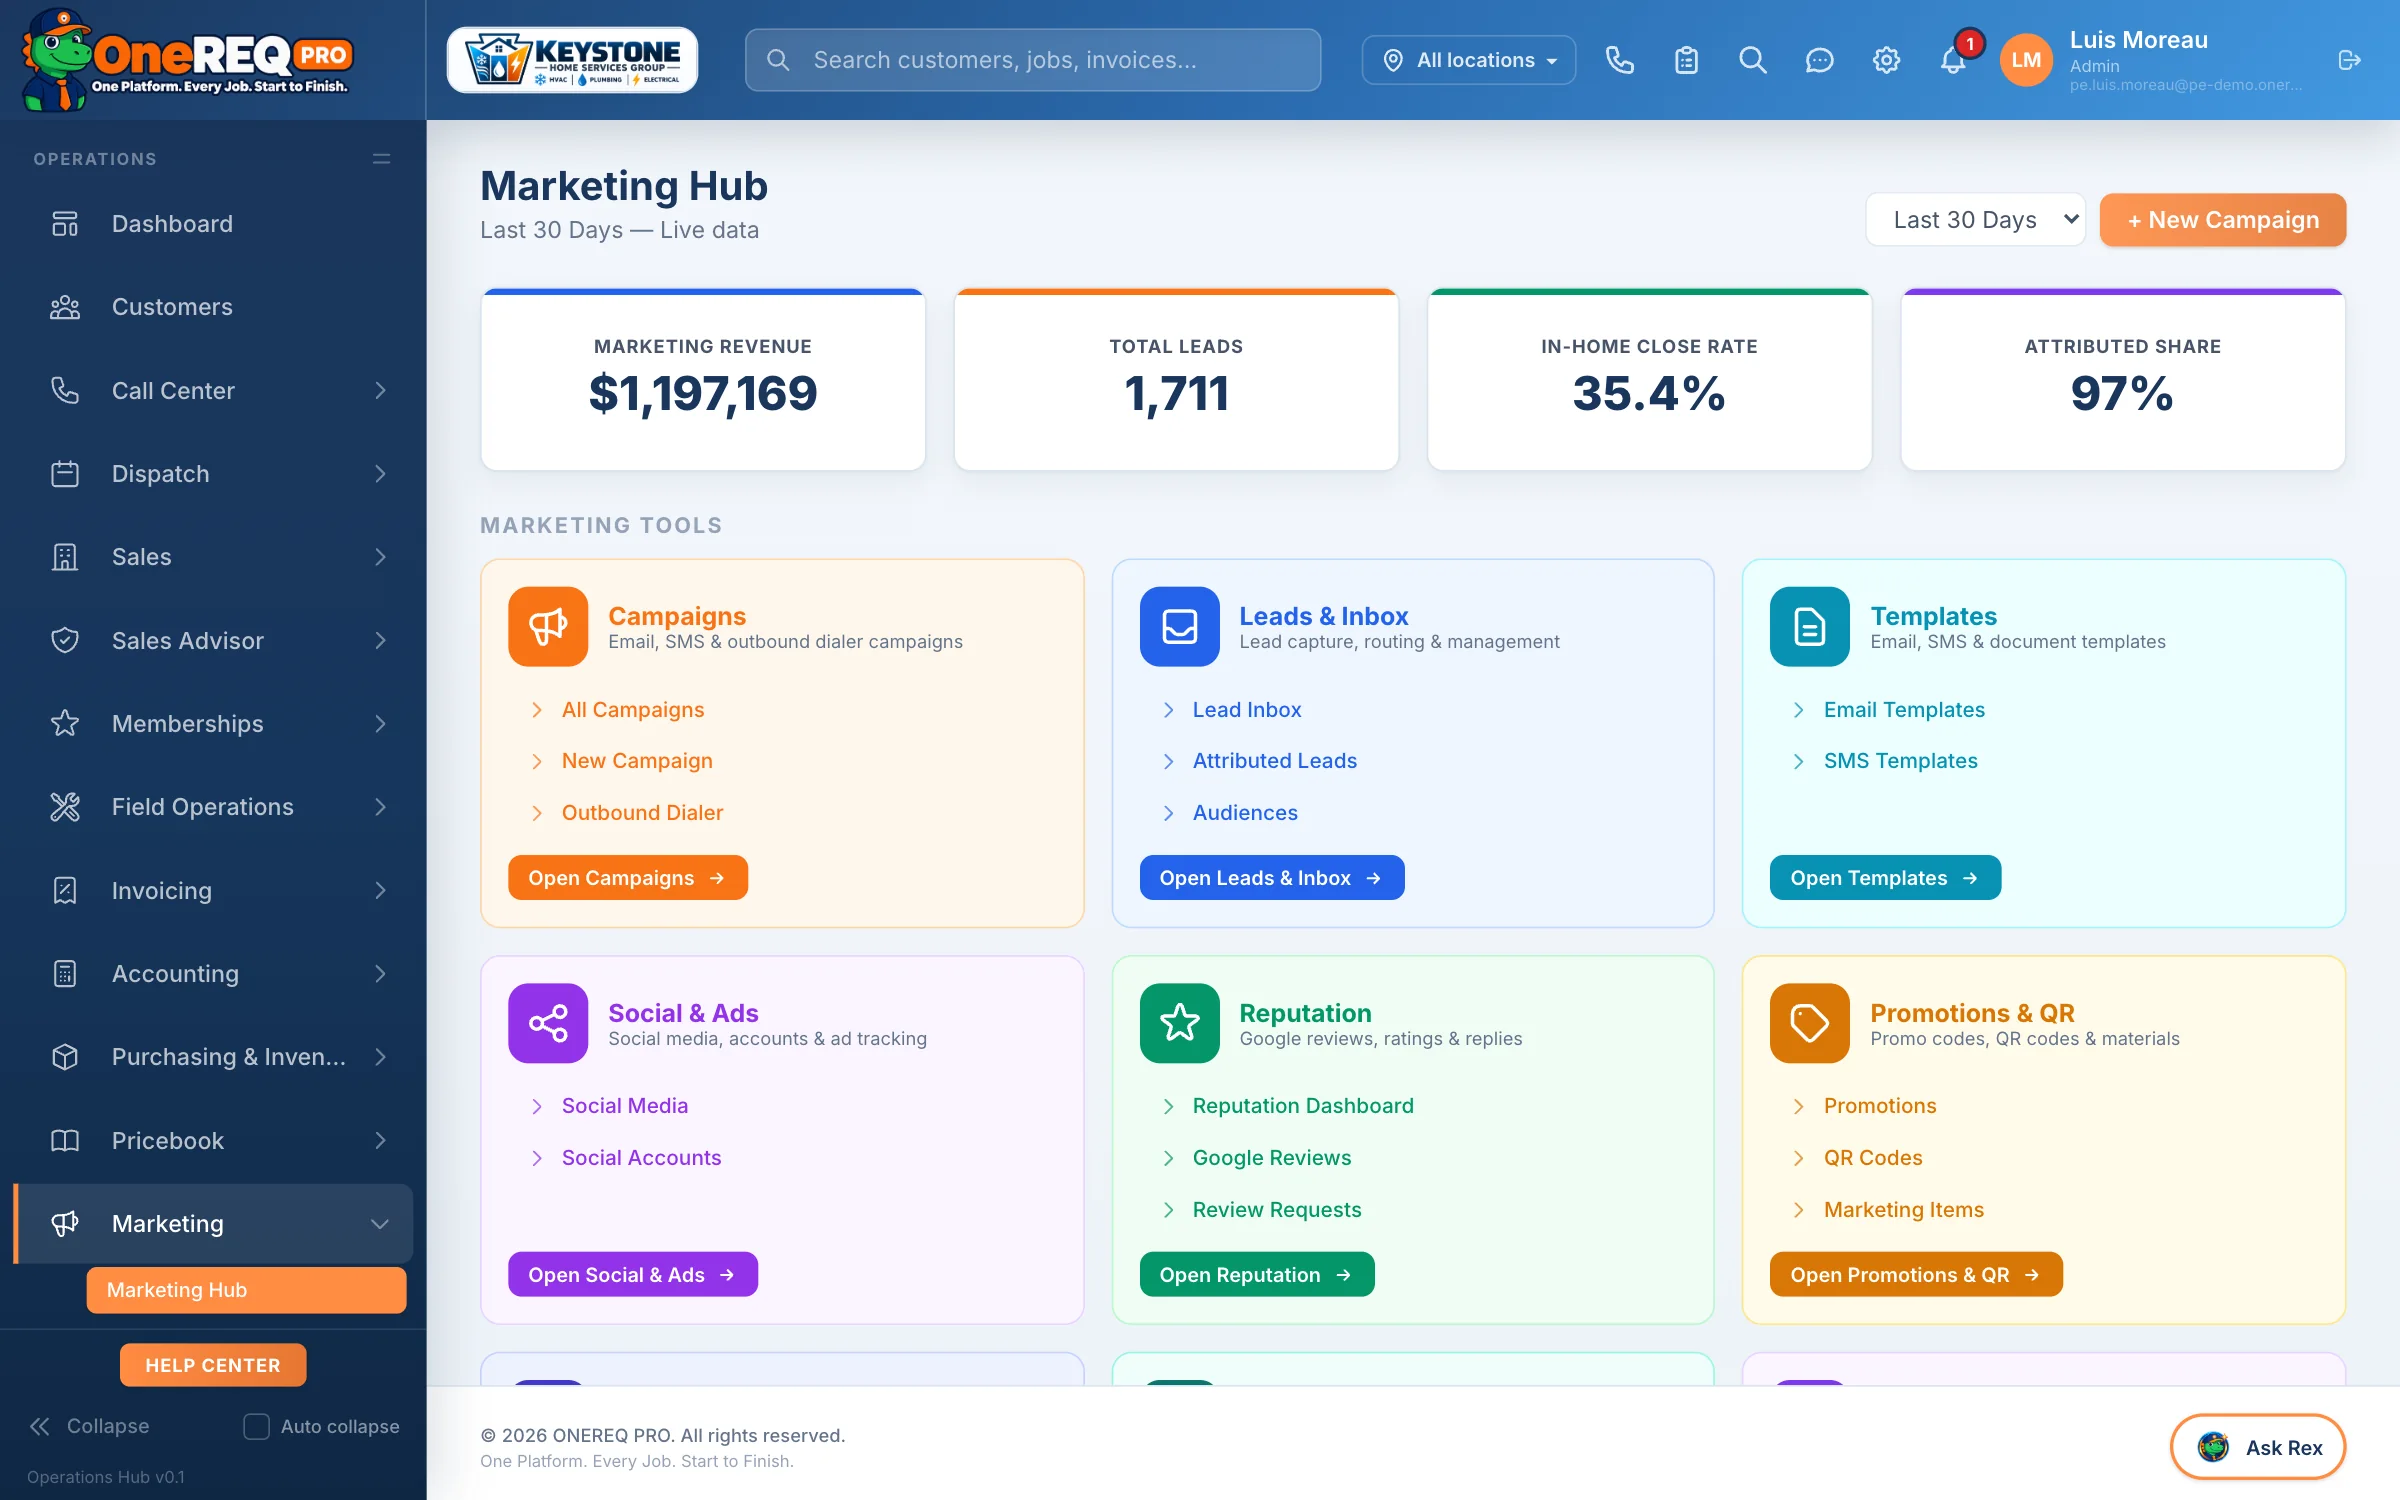The width and height of the screenshot is (2400, 1500).
Task: Open the chat messages icon
Action: tap(1819, 60)
